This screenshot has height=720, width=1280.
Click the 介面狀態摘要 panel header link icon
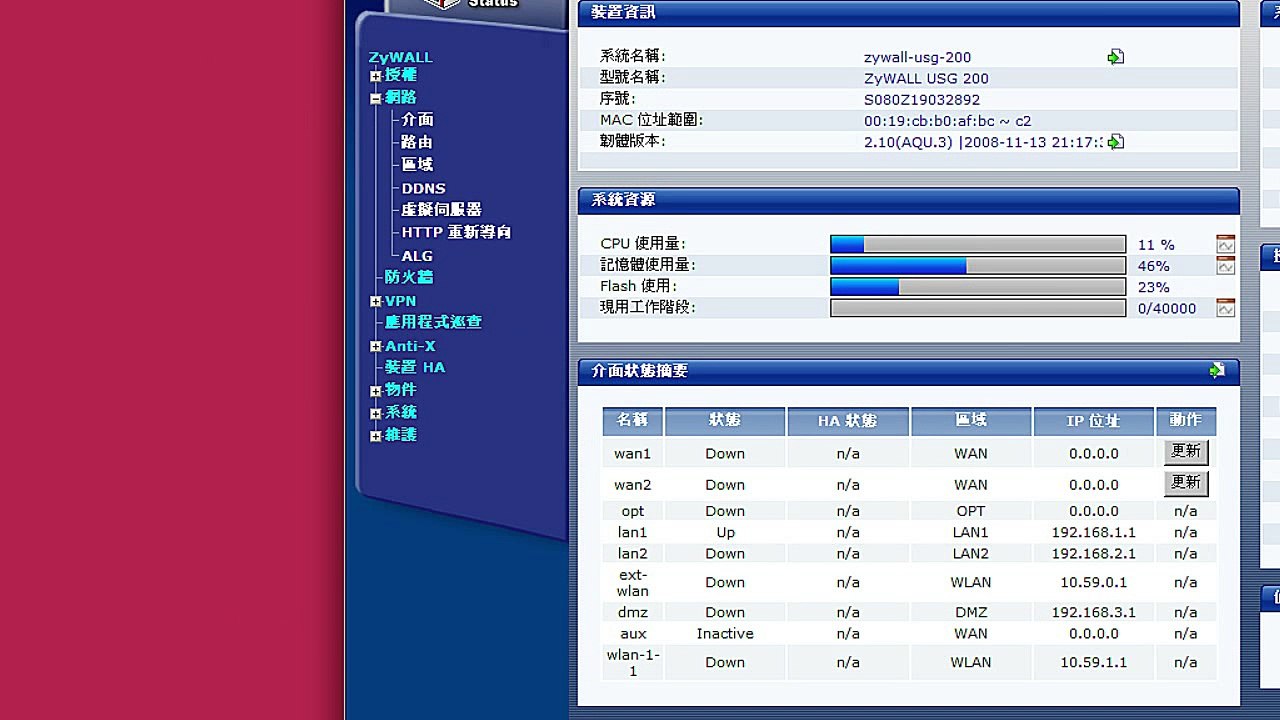[x=1217, y=370]
